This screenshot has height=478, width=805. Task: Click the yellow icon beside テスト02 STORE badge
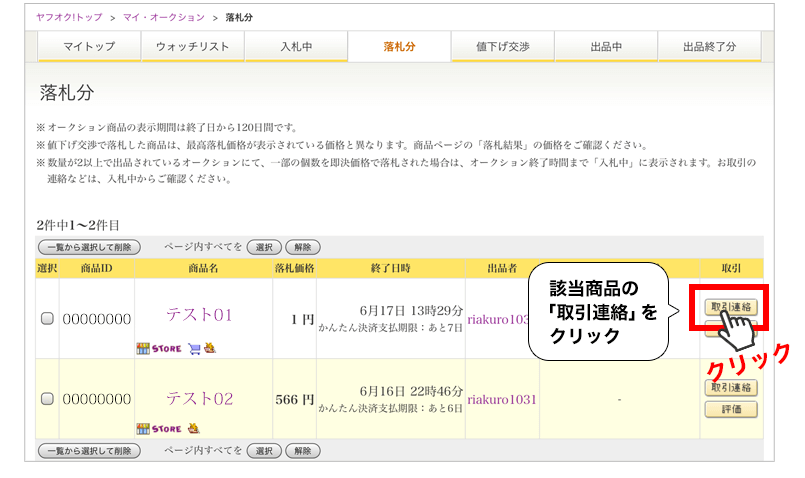[194, 428]
